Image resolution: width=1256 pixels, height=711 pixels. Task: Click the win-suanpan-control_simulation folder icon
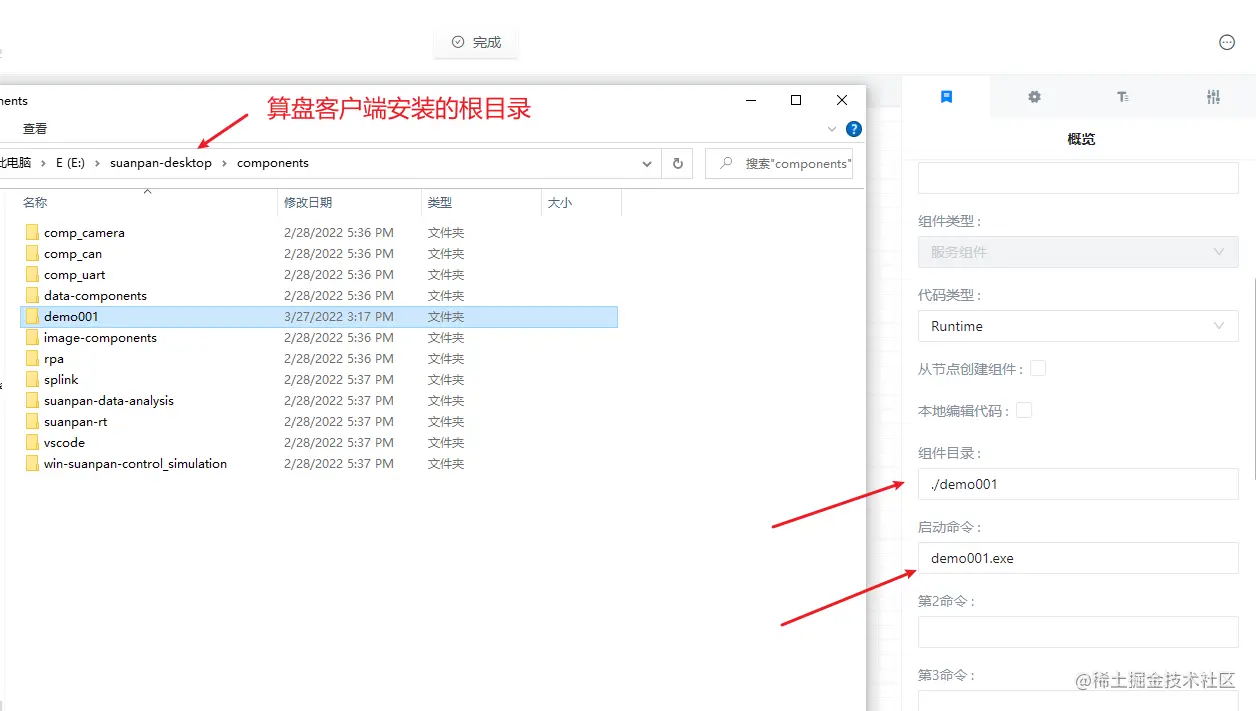pos(33,464)
